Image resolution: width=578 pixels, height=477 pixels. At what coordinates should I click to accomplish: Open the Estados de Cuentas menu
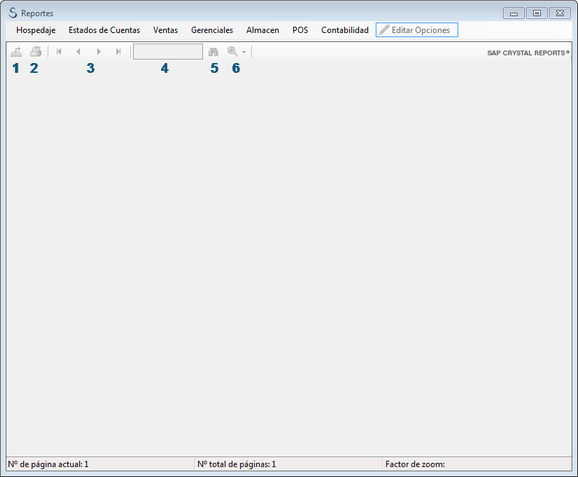tap(104, 30)
